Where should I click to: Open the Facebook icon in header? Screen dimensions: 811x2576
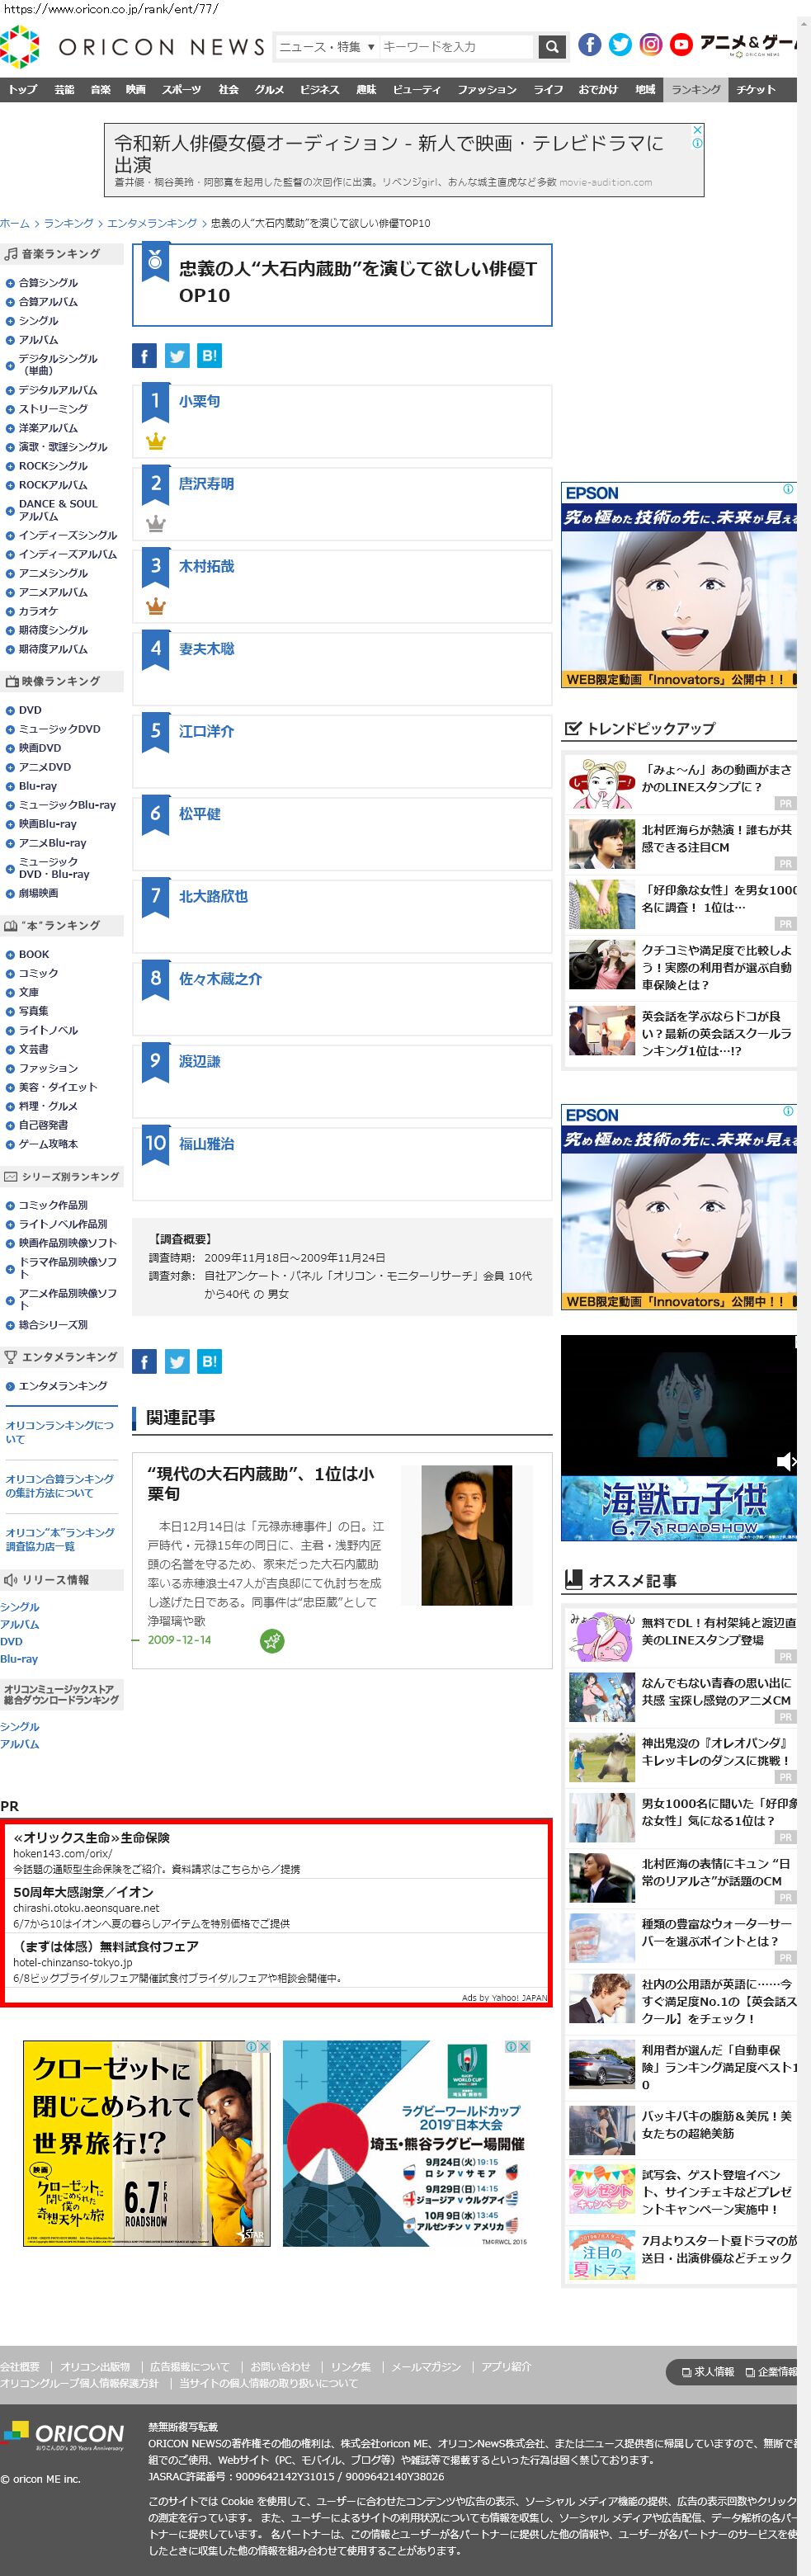590,45
